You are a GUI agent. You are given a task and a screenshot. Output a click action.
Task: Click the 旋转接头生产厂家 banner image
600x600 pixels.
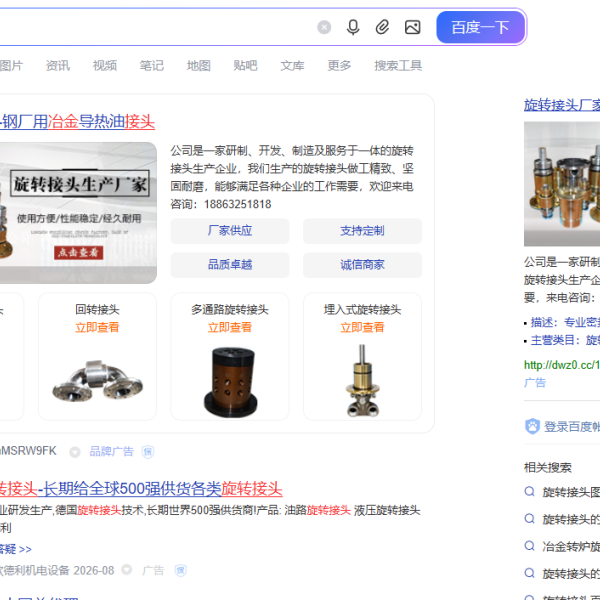[78, 213]
